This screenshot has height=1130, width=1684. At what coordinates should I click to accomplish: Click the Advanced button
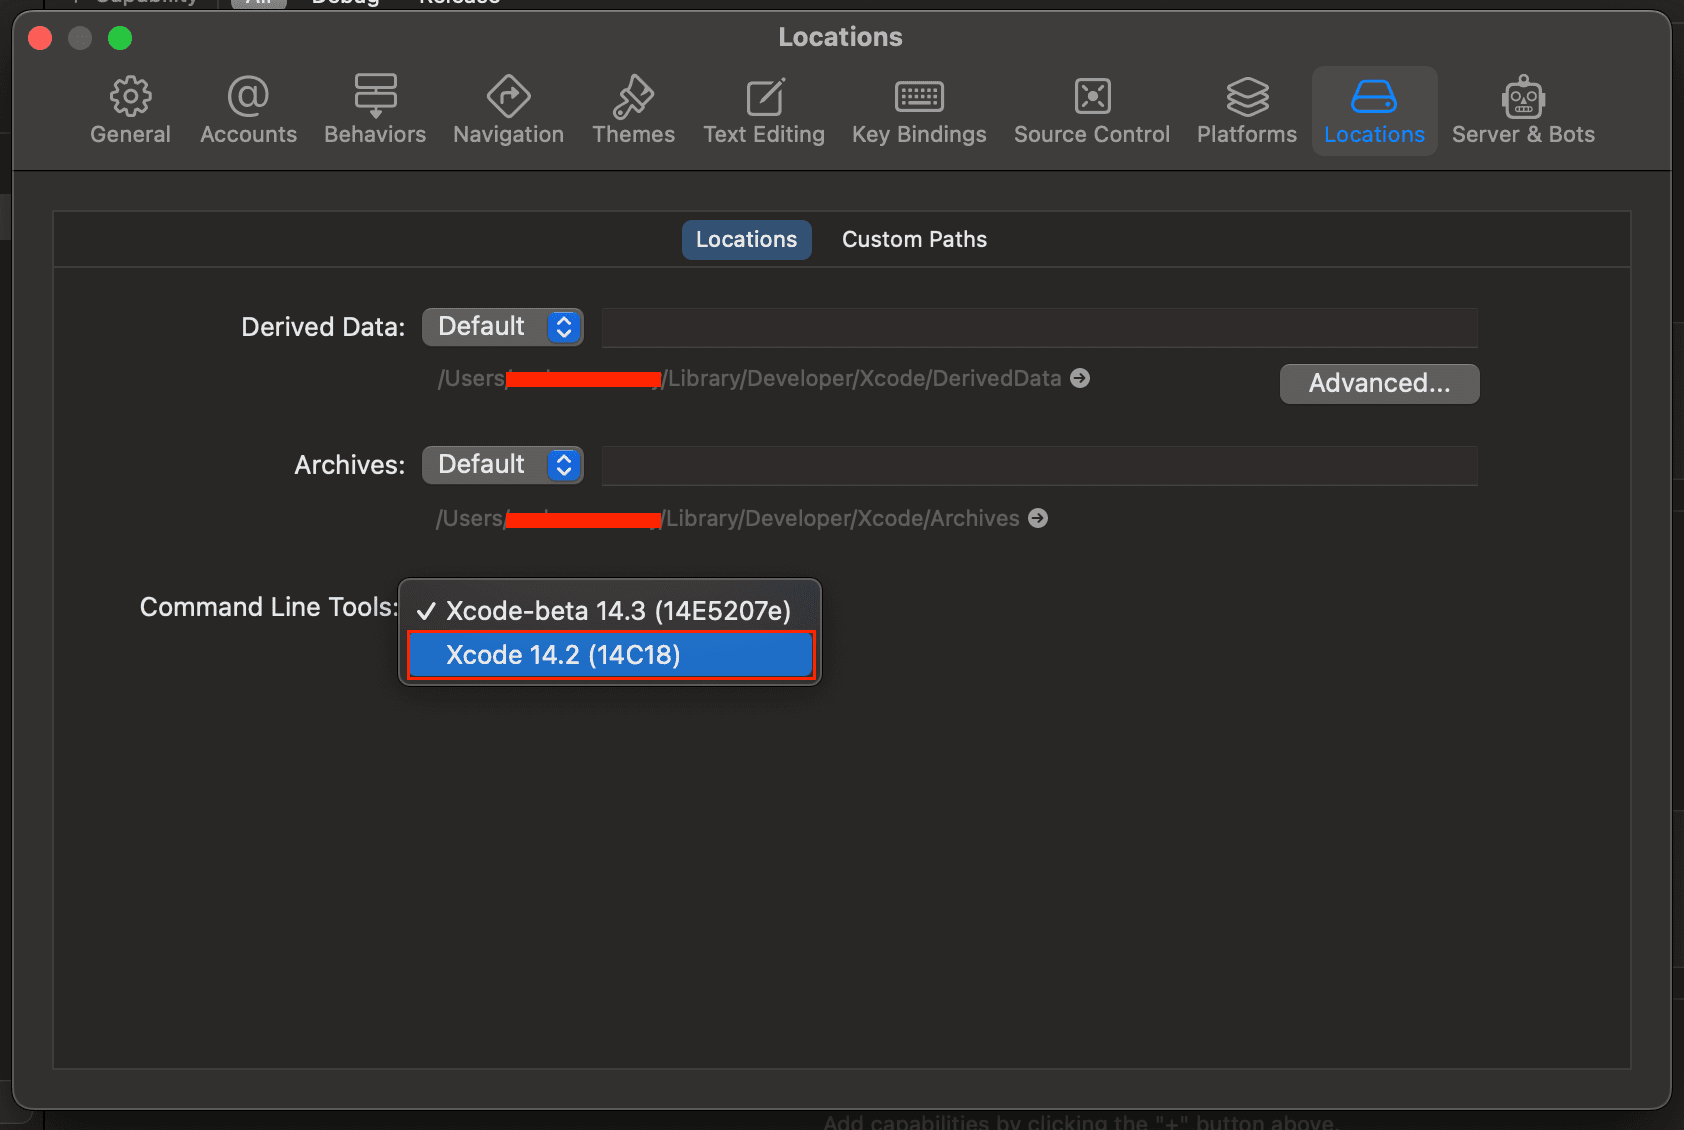tap(1379, 383)
